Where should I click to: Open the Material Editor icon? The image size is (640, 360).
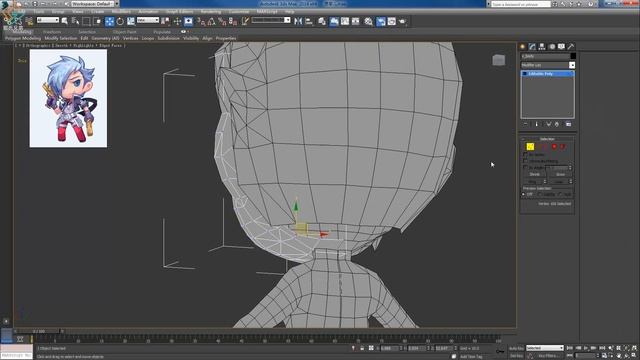coord(369,22)
